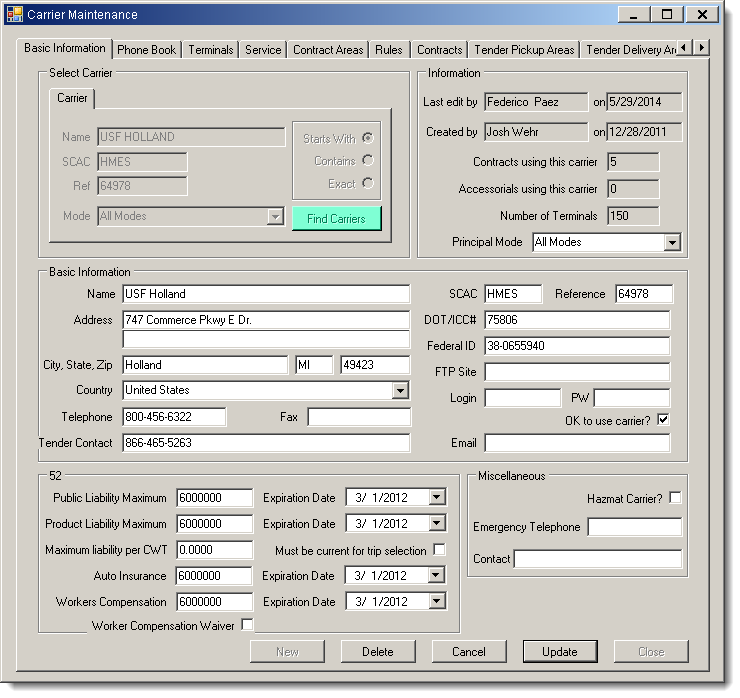Check Must be current for trip selection

439,550
